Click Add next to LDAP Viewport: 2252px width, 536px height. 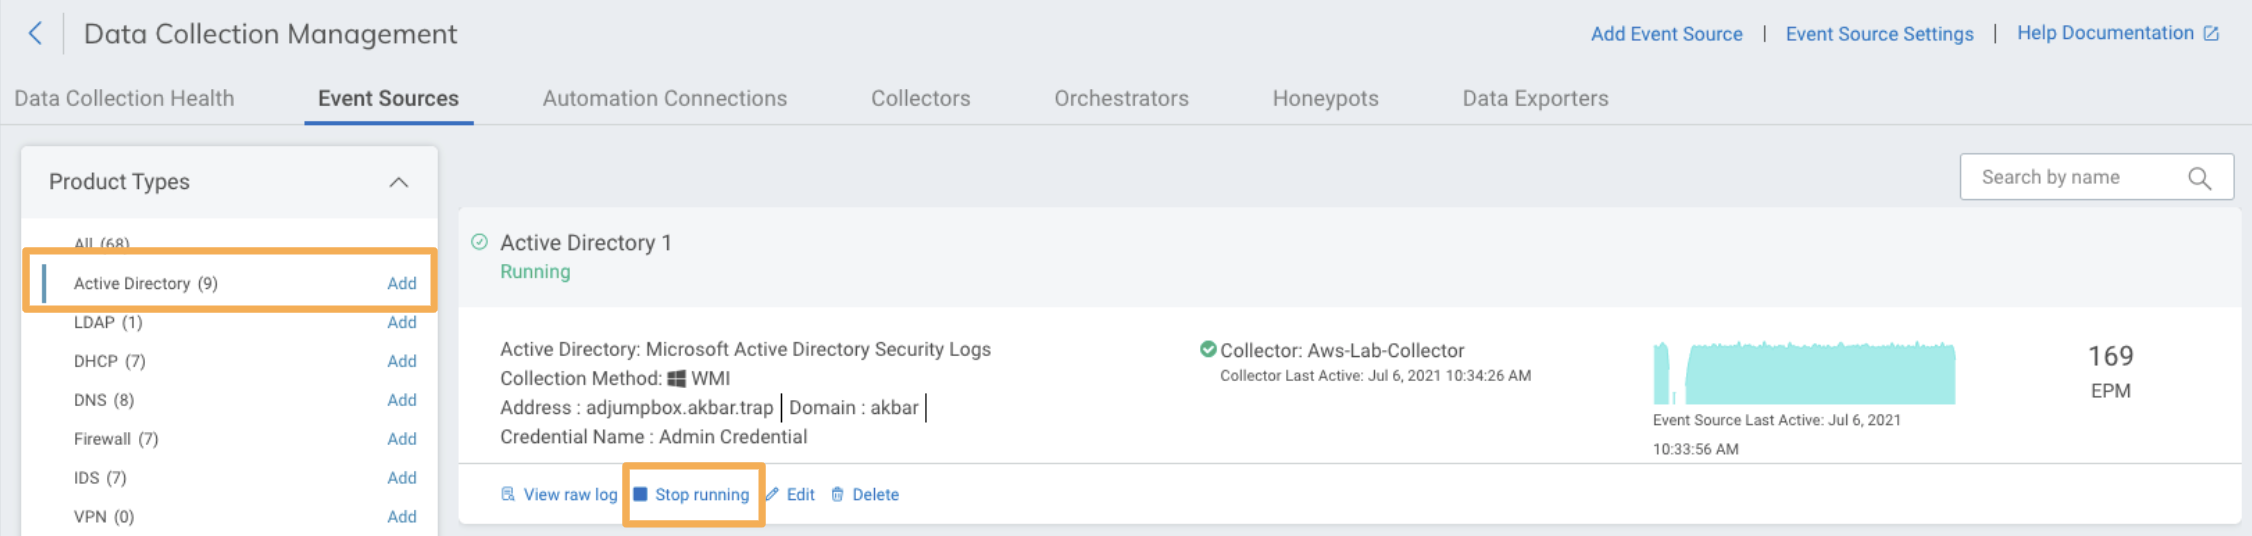pos(402,322)
